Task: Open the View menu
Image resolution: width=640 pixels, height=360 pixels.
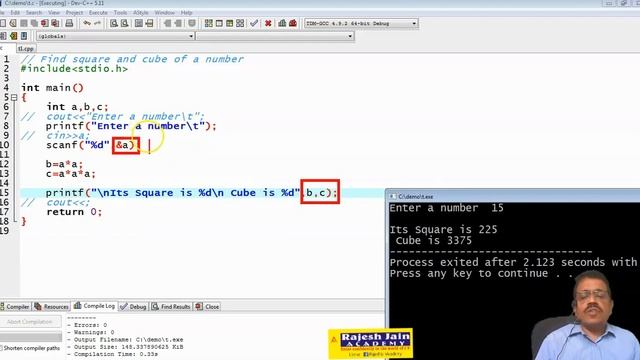Action: [54, 13]
